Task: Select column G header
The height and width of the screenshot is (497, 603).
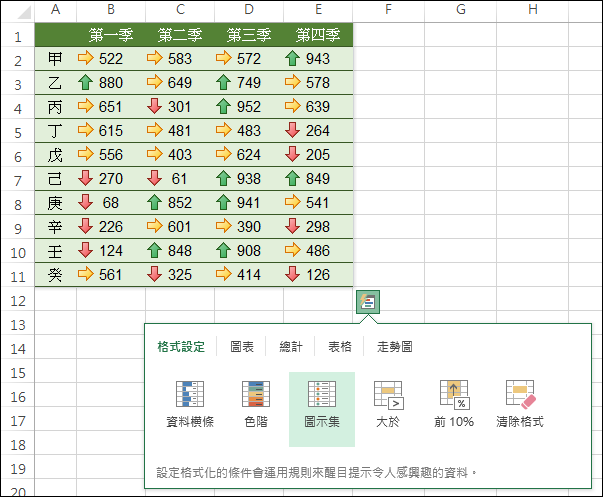Action: pos(460,10)
